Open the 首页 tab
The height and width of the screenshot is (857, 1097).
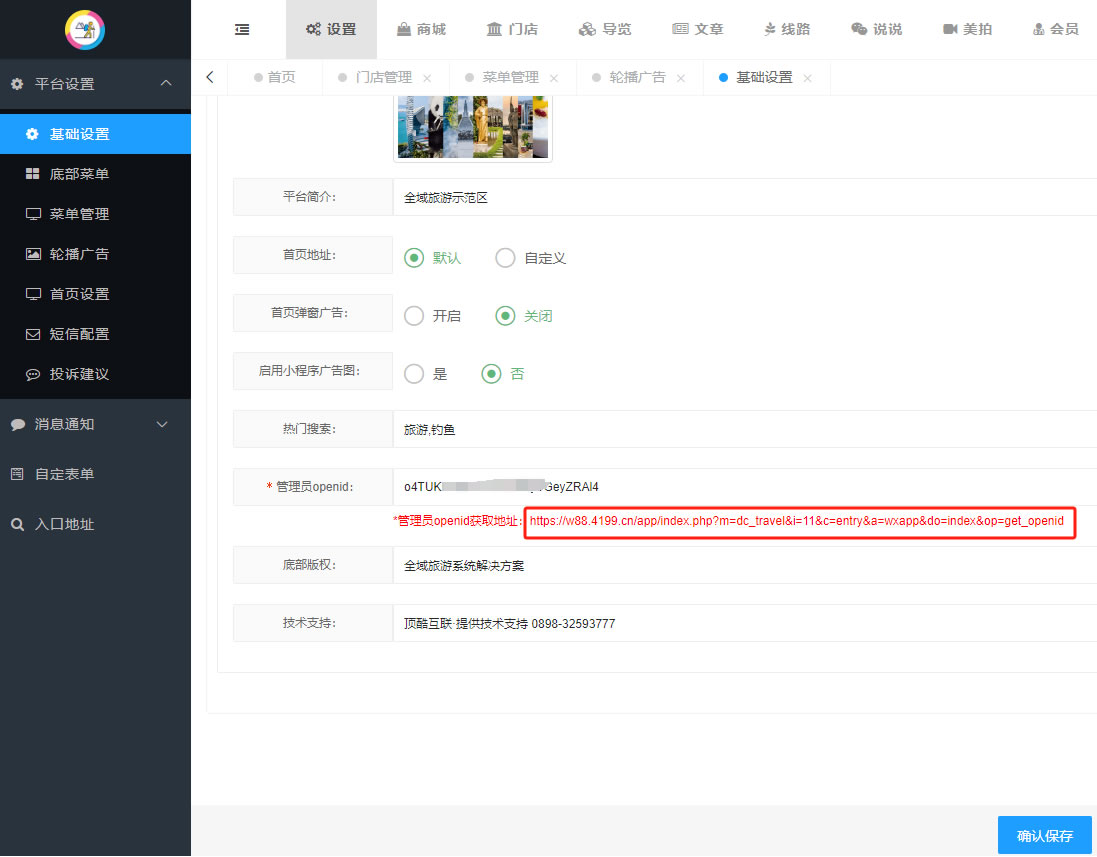point(274,78)
